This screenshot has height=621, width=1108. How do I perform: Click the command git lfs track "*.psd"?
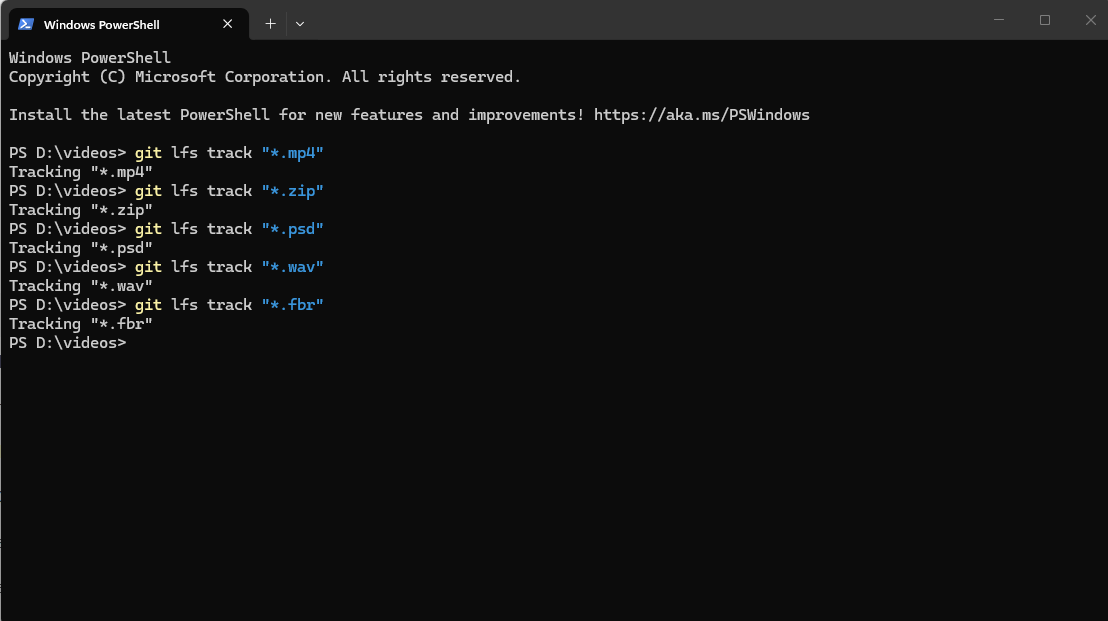click(x=229, y=230)
